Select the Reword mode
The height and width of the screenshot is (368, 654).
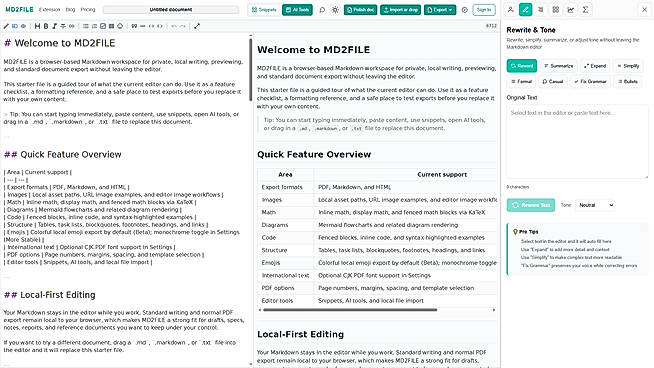[x=522, y=66]
